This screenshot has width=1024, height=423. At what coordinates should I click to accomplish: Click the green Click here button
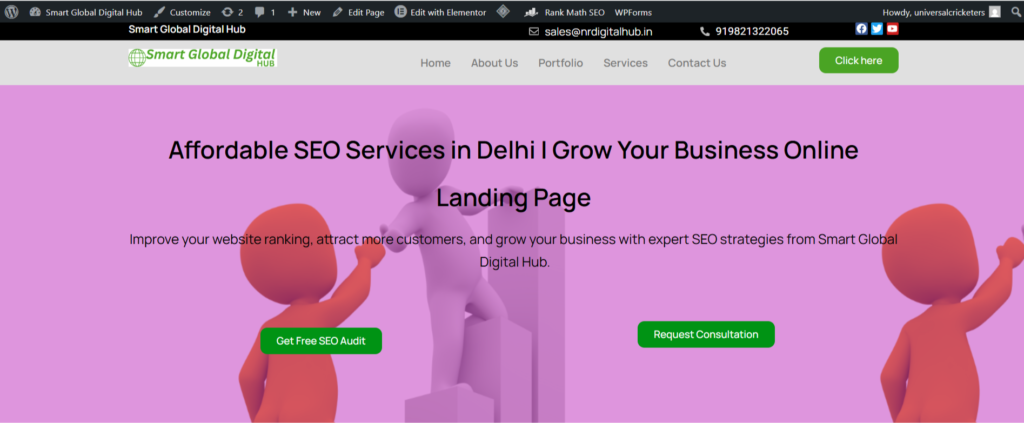pyautogui.click(x=858, y=60)
